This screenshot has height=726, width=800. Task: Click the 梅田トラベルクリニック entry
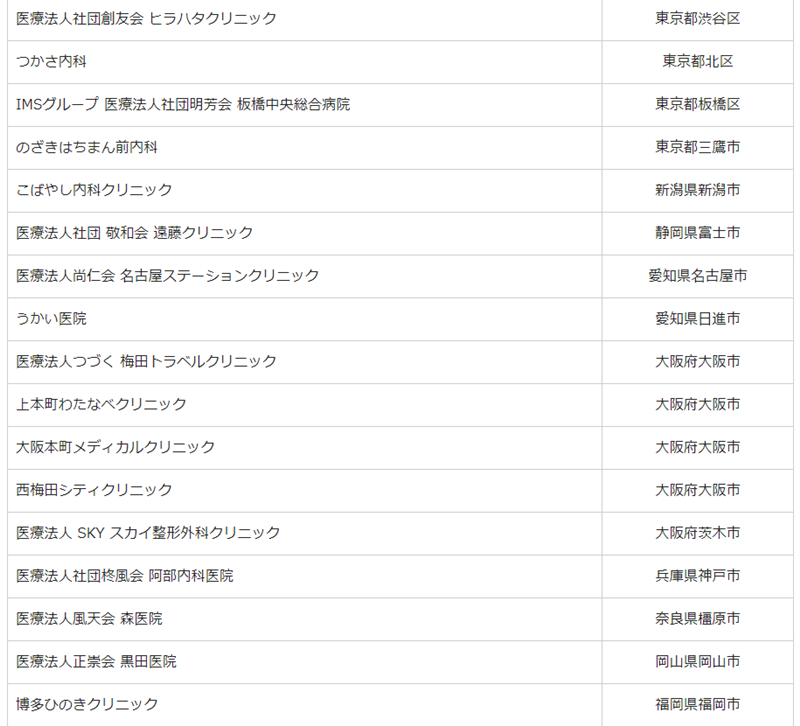(146, 361)
